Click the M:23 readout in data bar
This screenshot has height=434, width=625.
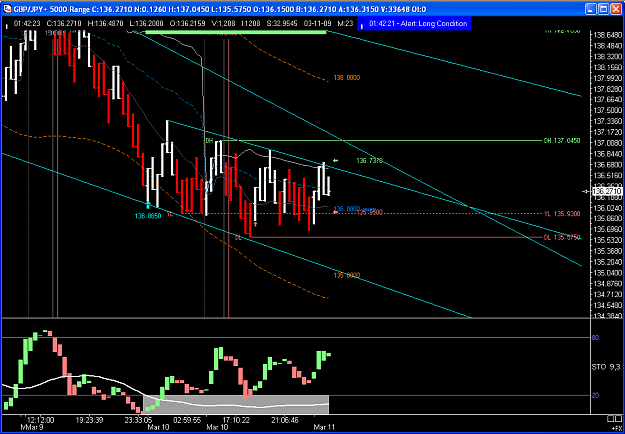point(346,24)
